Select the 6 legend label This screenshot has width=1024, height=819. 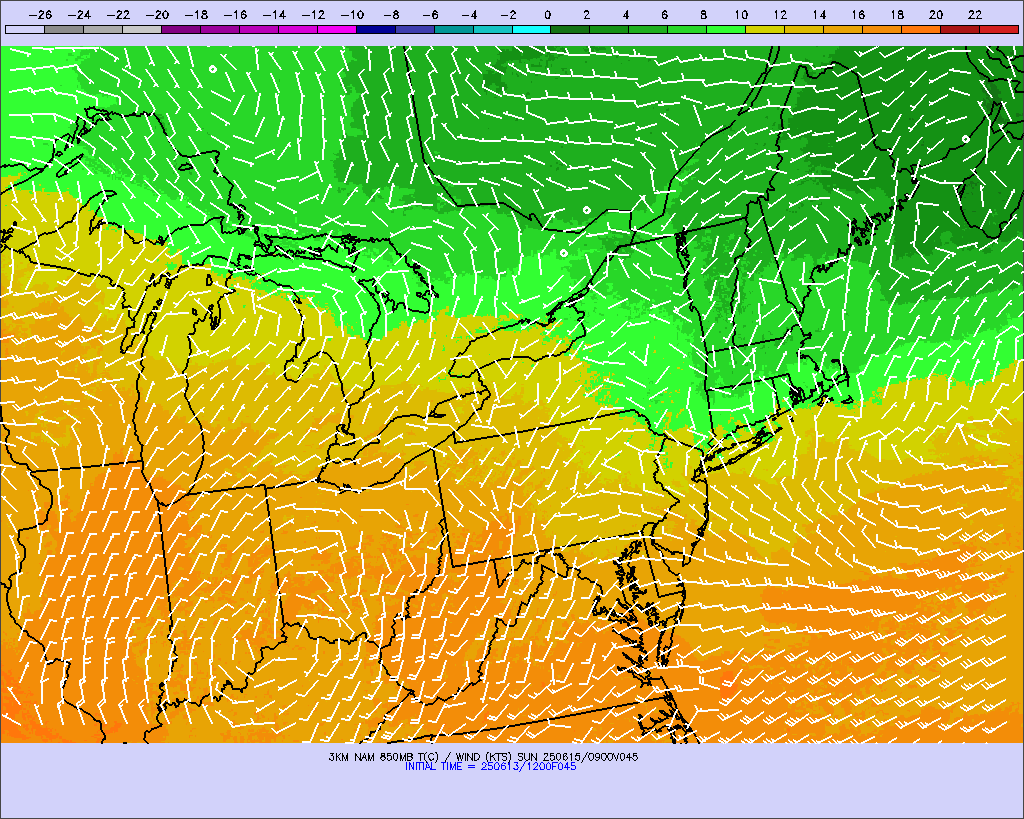click(x=664, y=14)
